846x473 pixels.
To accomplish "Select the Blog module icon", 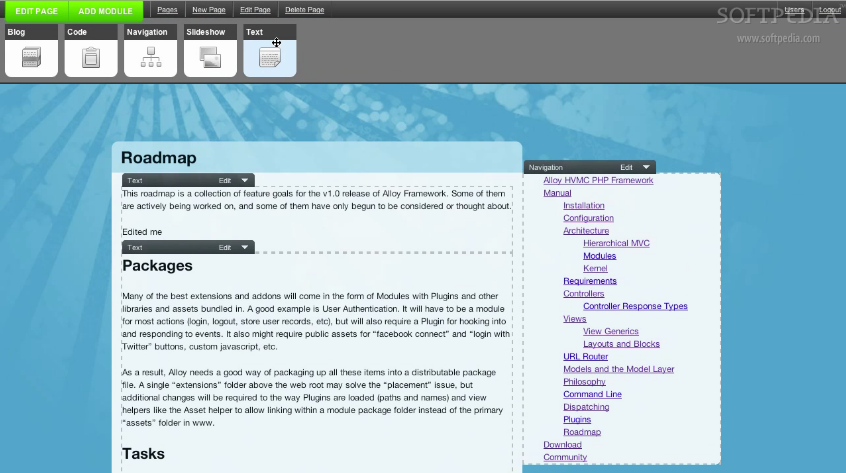I will coord(30,57).
